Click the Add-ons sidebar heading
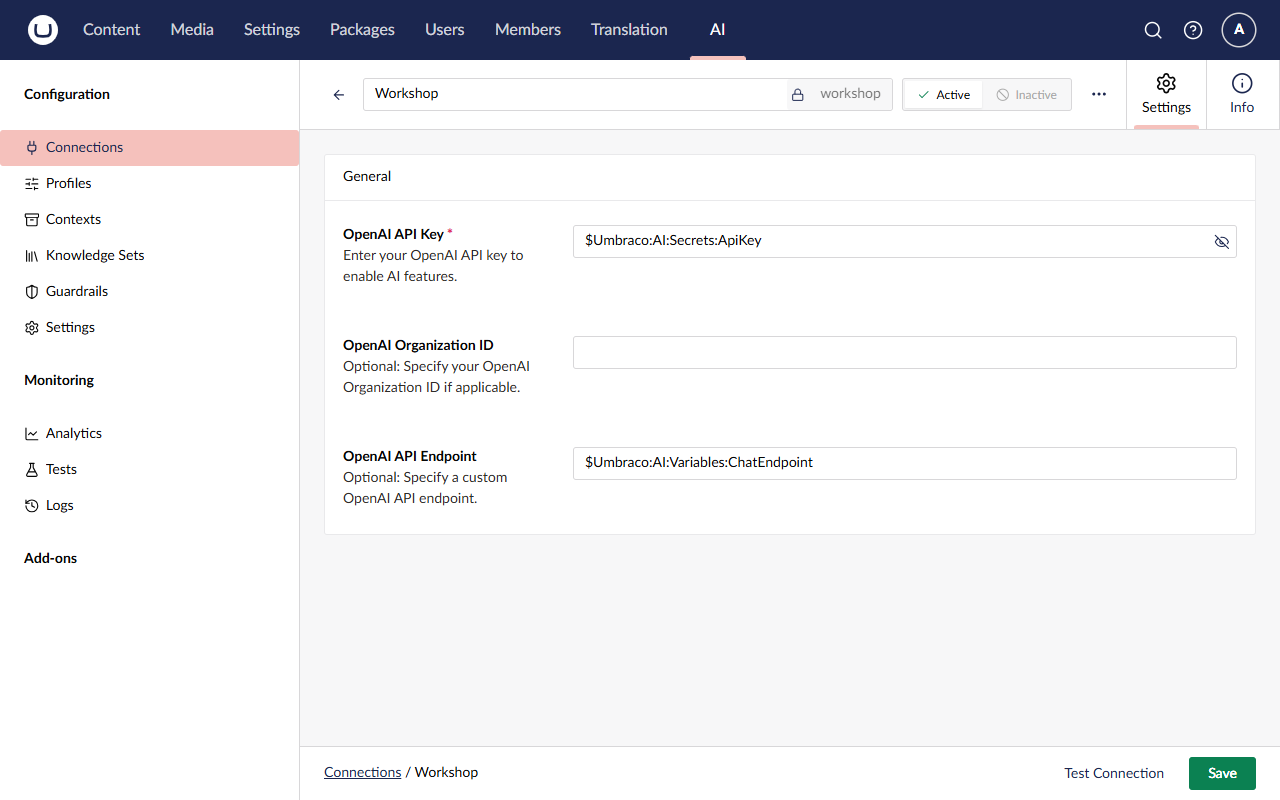 click(50, 558)
